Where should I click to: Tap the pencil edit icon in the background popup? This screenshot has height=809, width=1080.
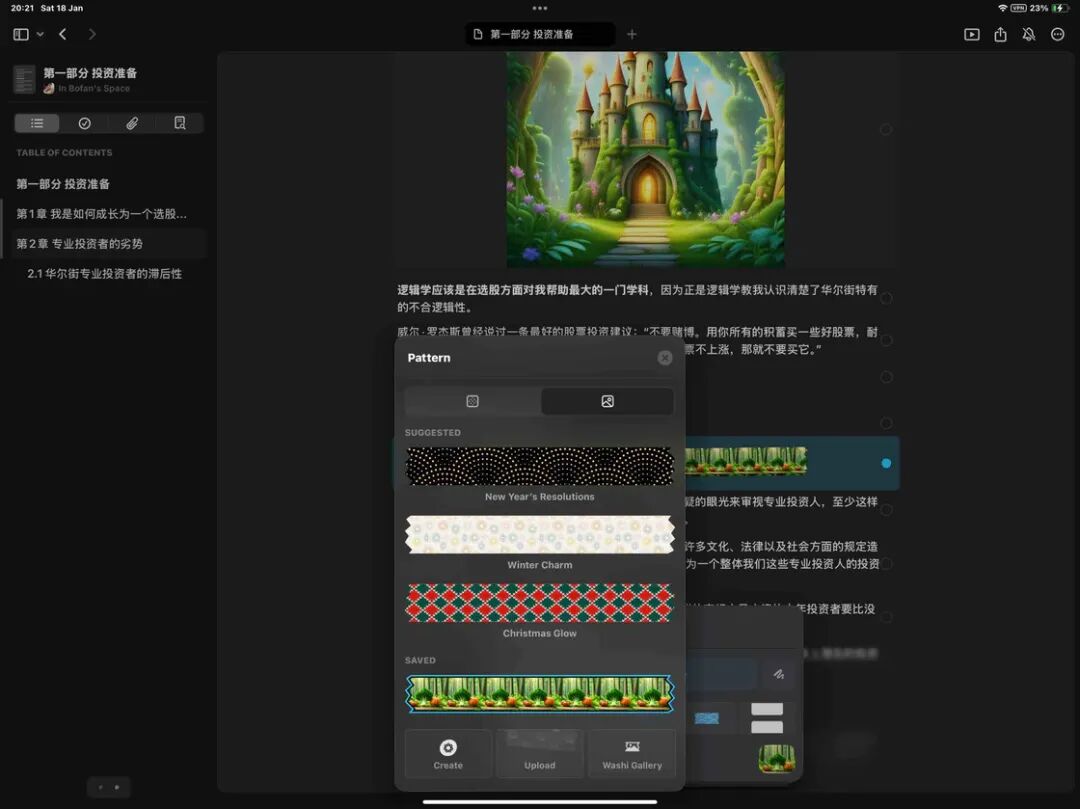pyautogui.click(x=778, y=674)
